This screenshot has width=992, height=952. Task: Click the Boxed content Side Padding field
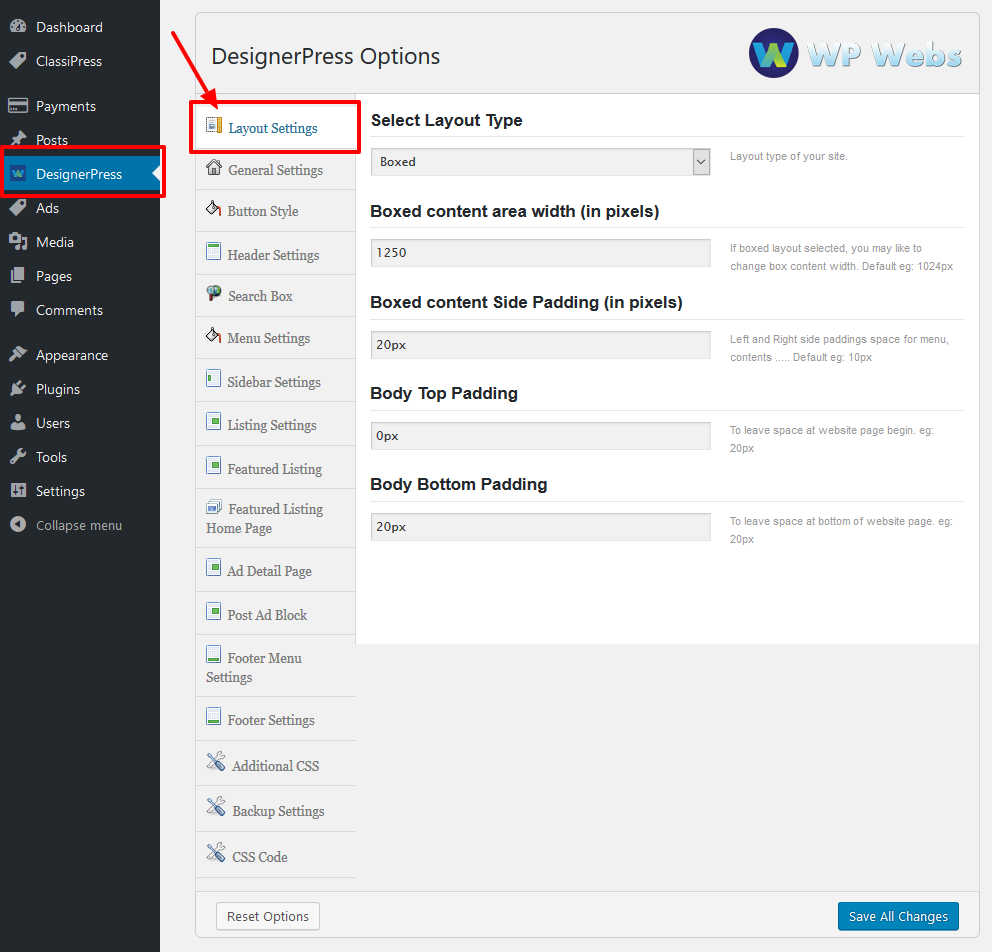540,345
